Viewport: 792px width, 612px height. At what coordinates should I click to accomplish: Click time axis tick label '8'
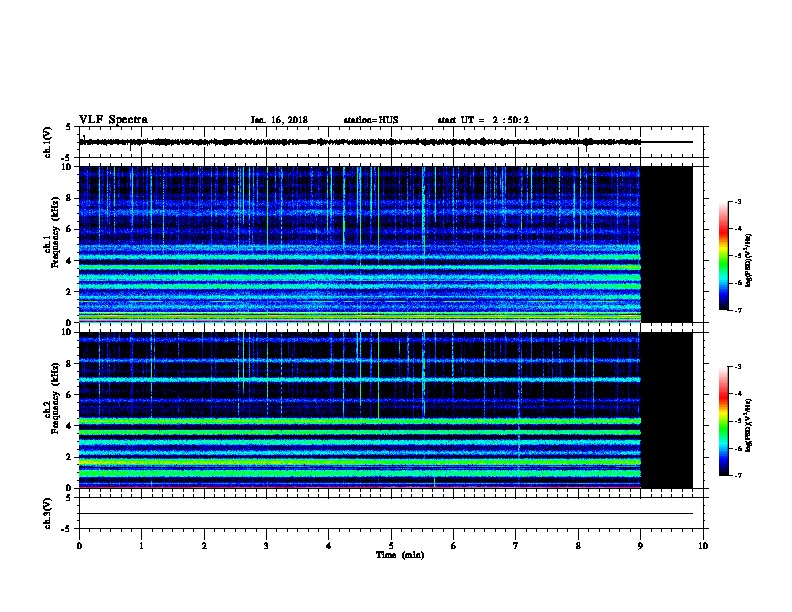[578, 545]
